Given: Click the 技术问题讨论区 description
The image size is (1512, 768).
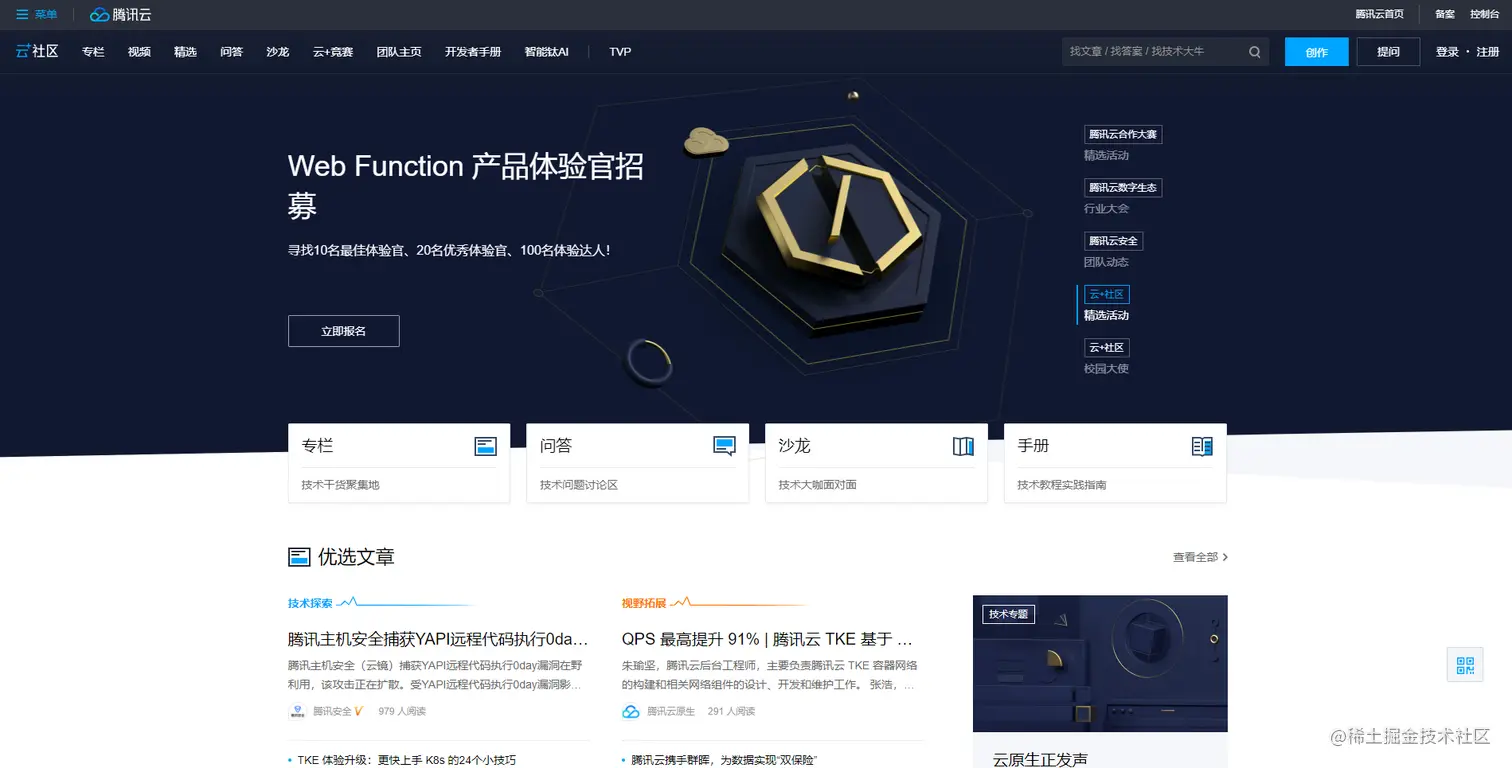Looking at the screenshot, I should pos(579,485).
